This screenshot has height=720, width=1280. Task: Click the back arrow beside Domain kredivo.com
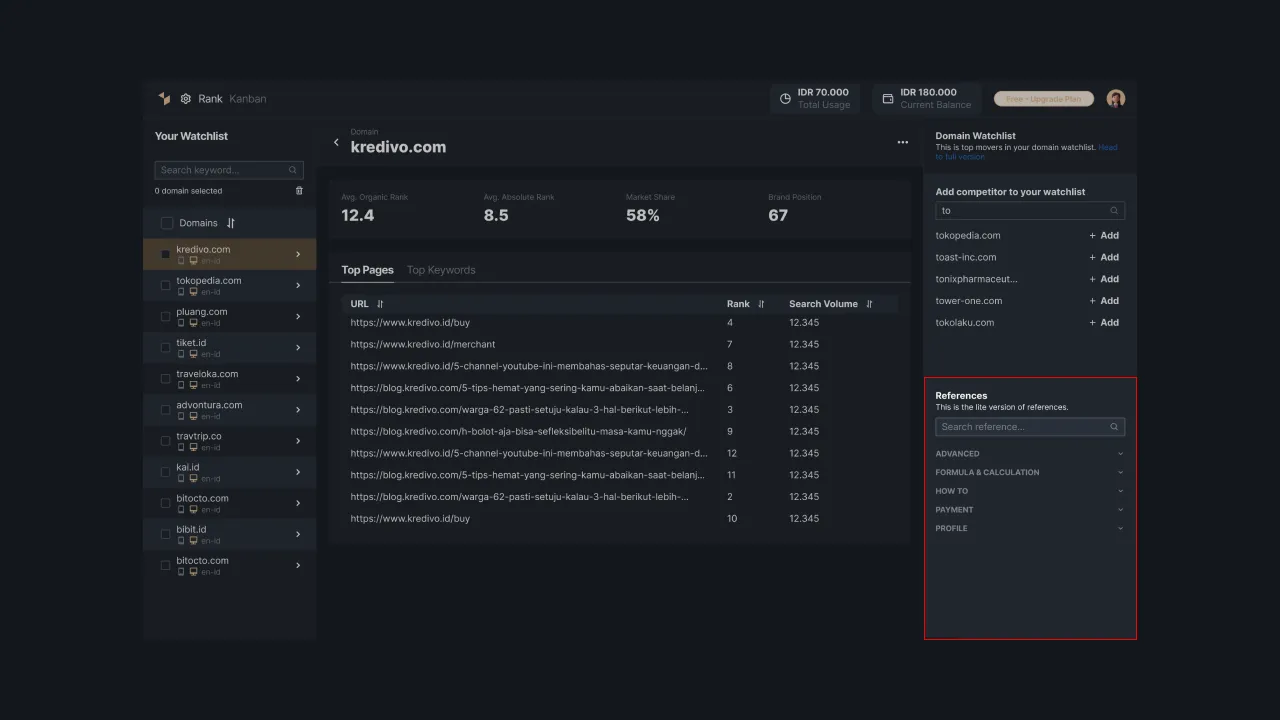[x=337, y=142]
